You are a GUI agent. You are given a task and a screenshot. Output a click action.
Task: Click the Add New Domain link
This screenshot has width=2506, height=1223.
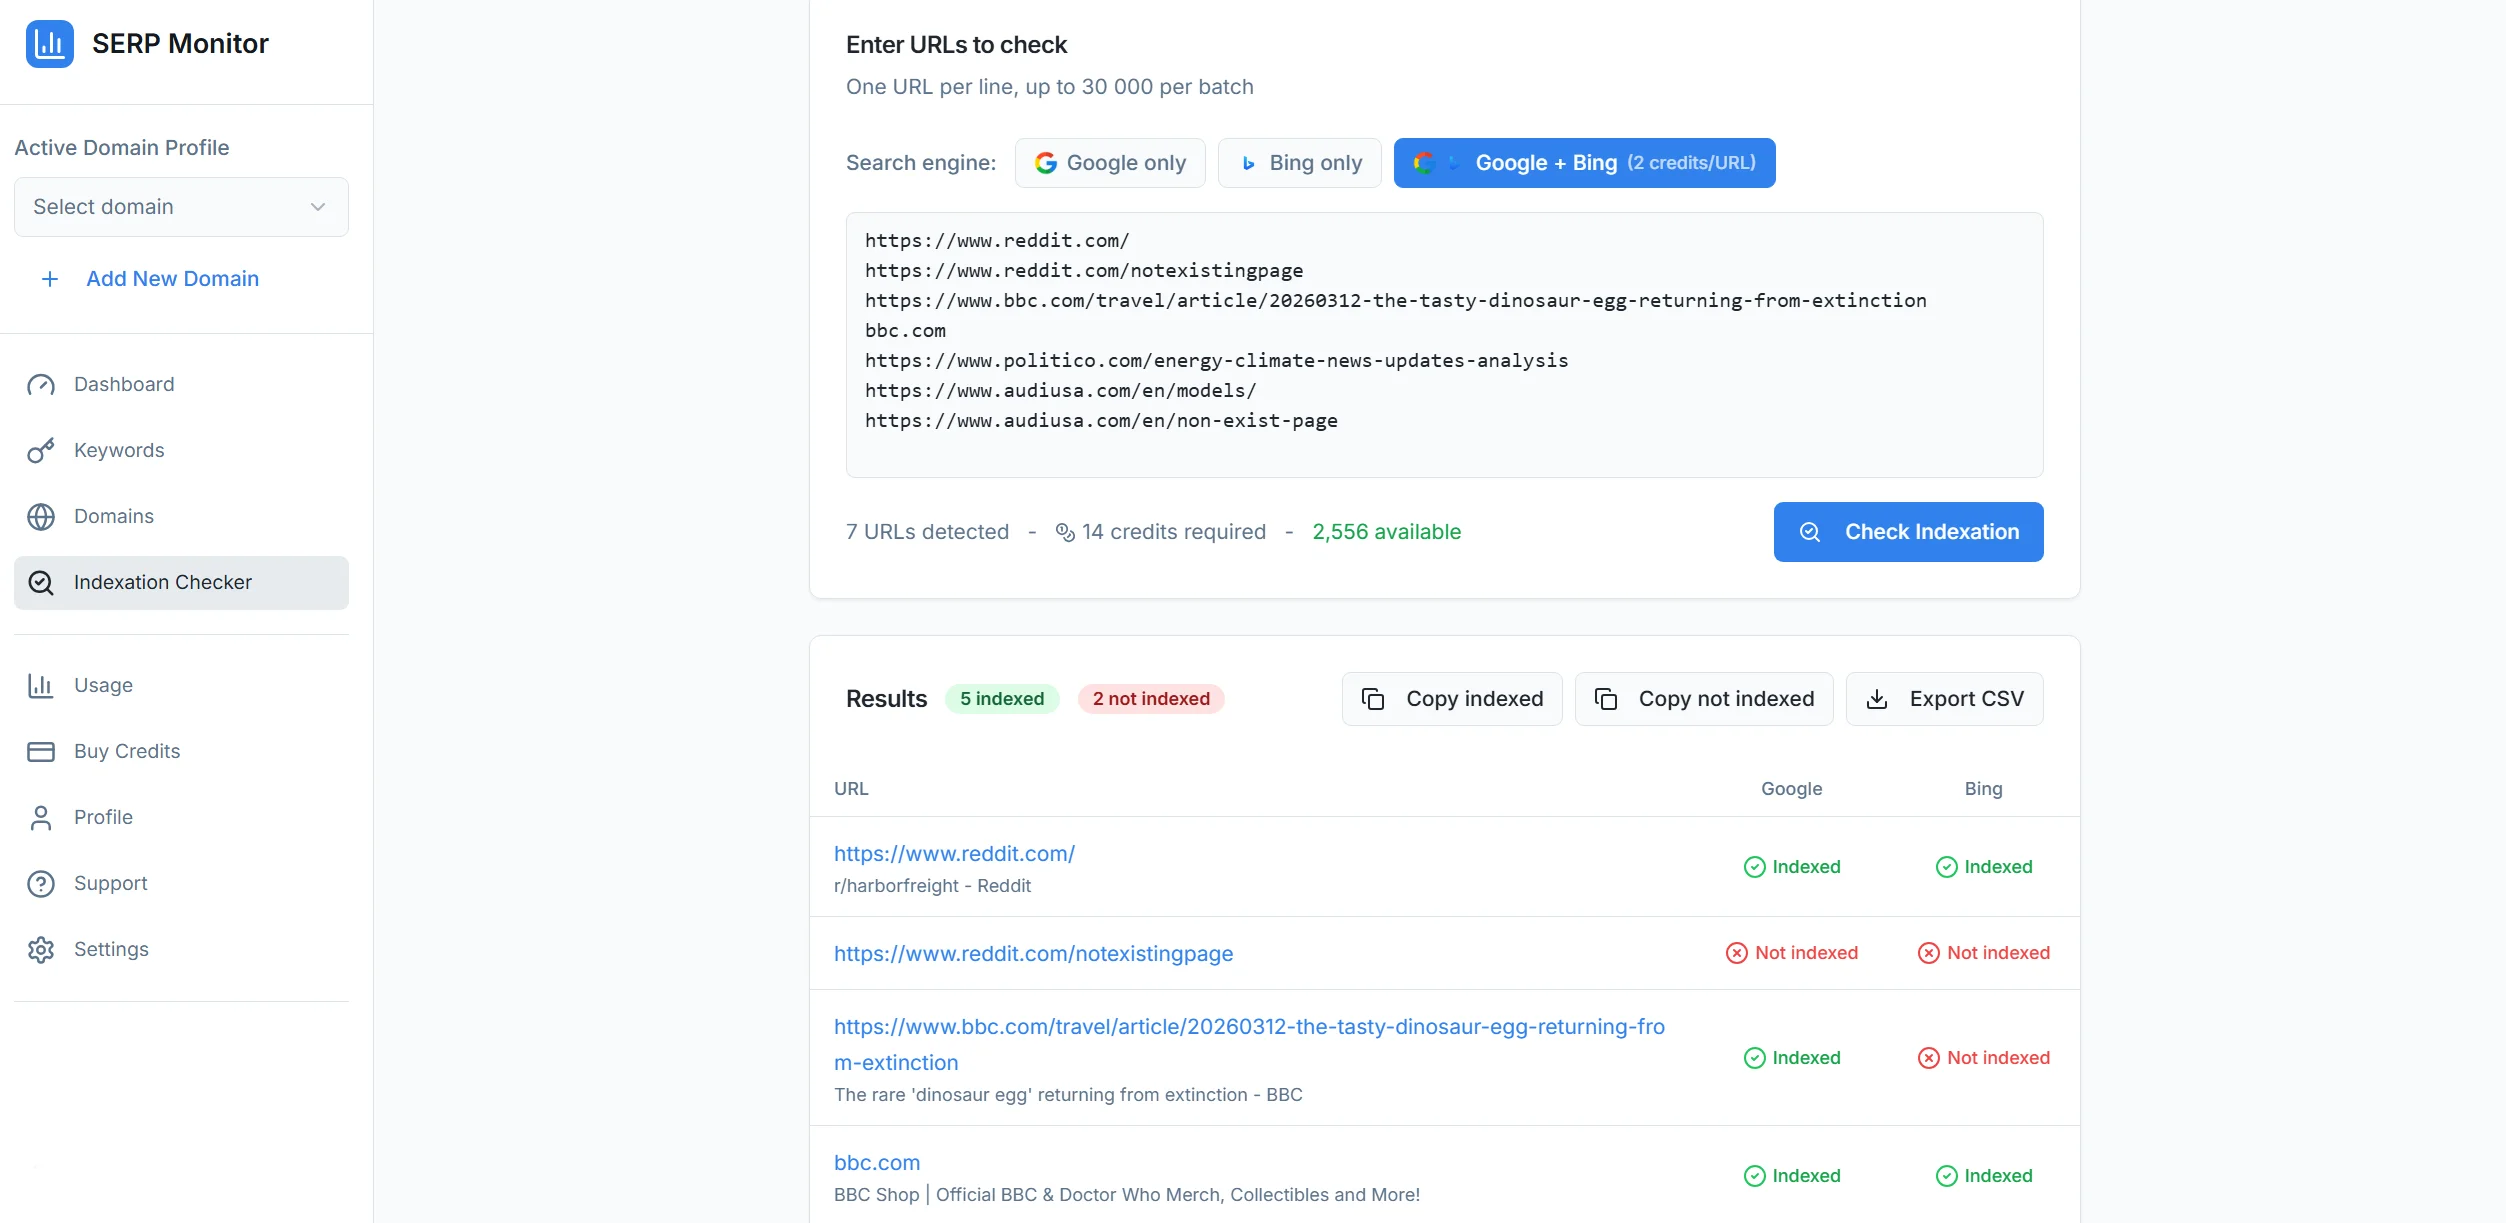pyautogui.click(x=172, y=279)
